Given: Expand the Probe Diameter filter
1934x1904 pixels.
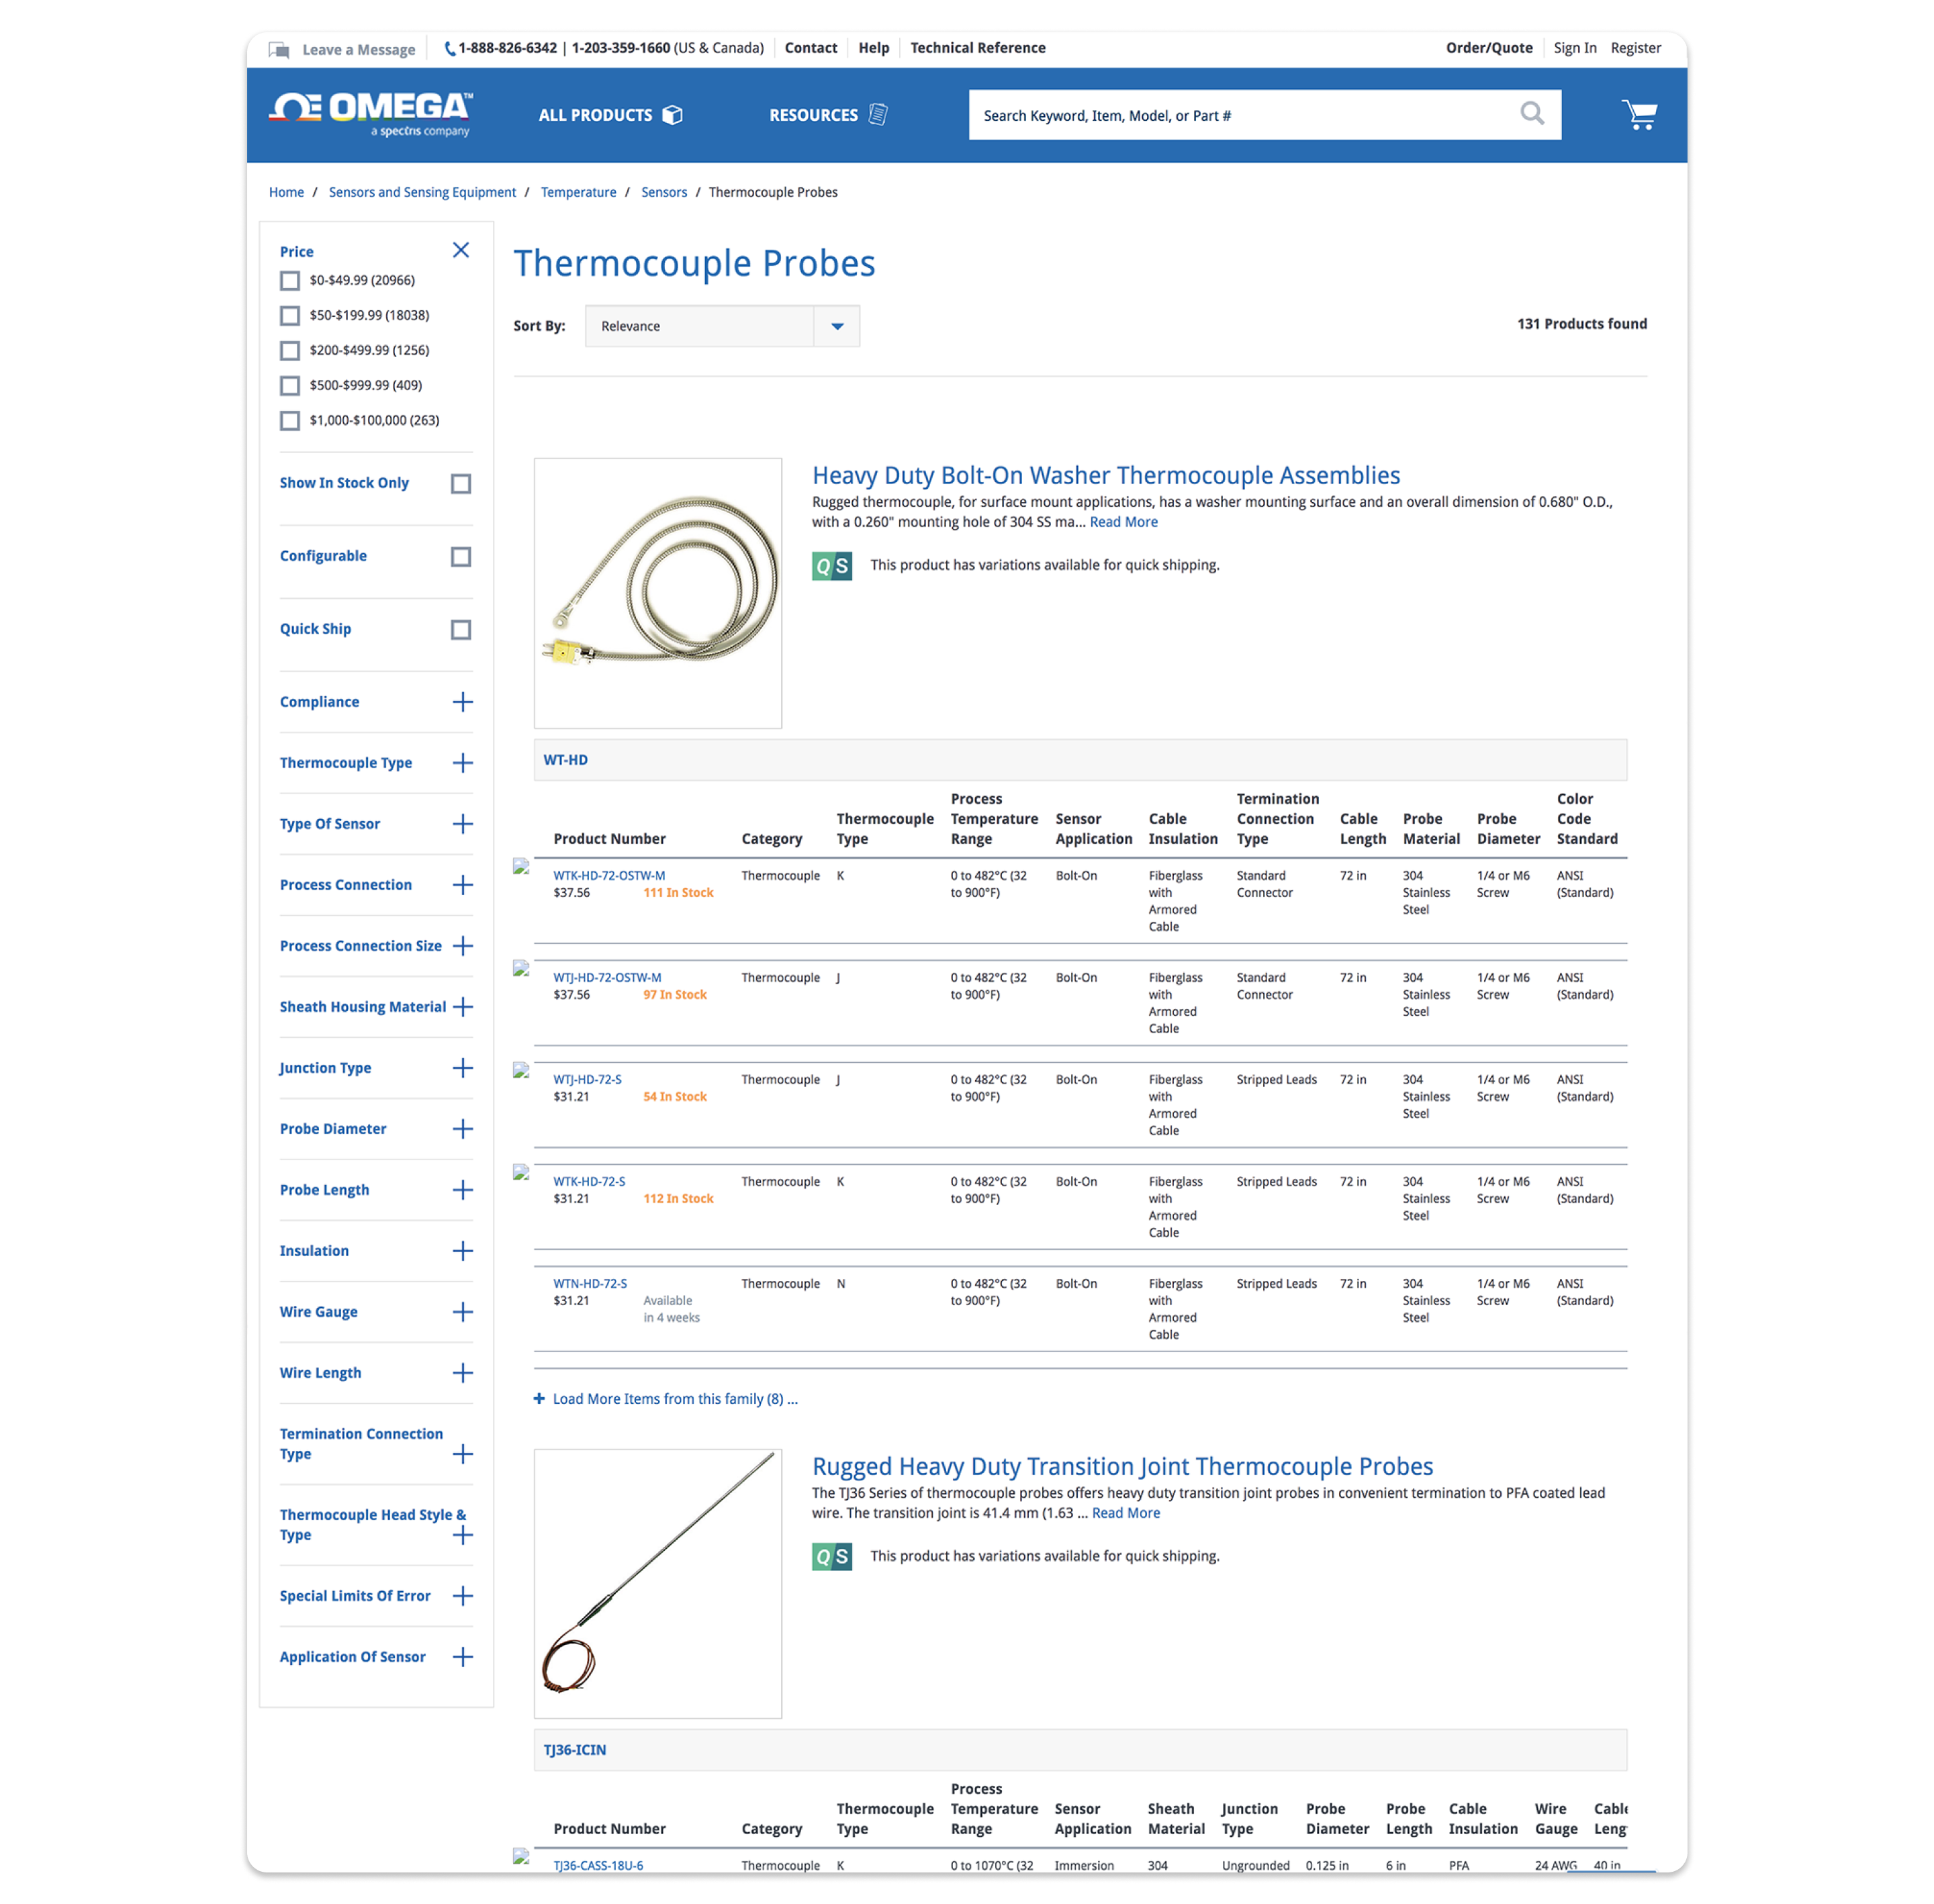Looking at the screenshot, I should coord(462,1129).
